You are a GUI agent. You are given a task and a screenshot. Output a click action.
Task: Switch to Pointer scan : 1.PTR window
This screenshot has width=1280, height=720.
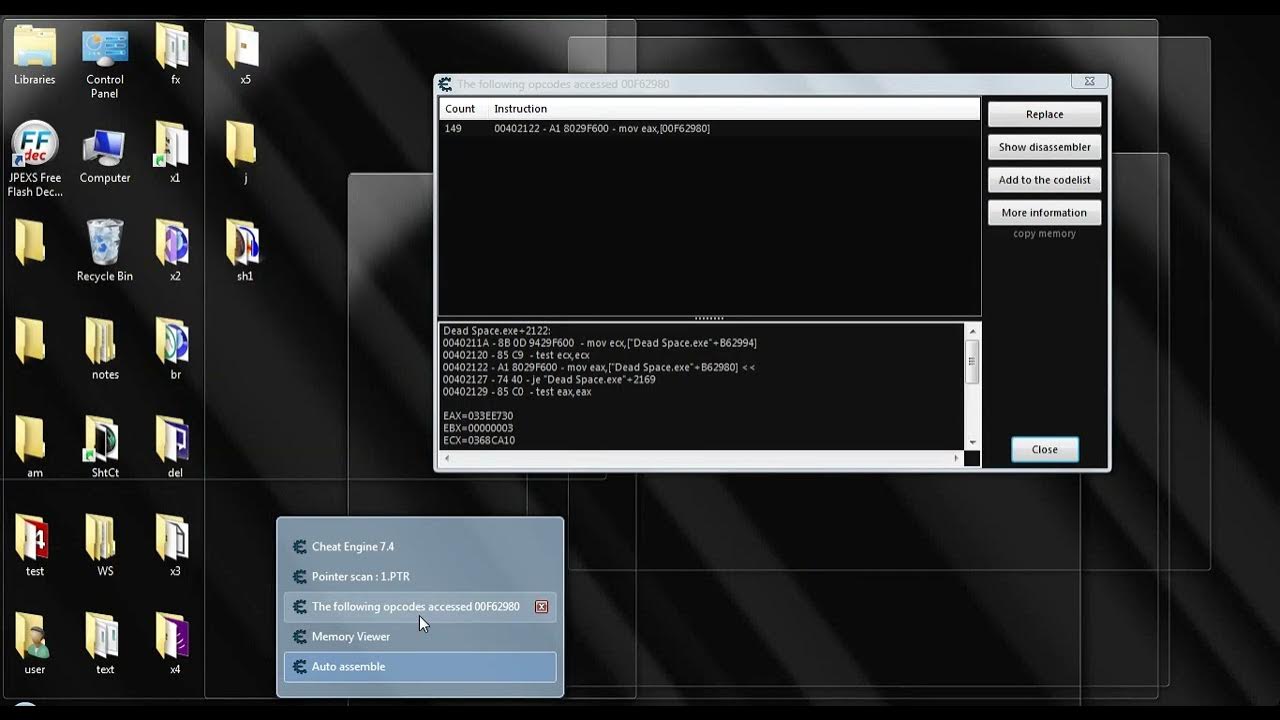[x=420, y=577]
